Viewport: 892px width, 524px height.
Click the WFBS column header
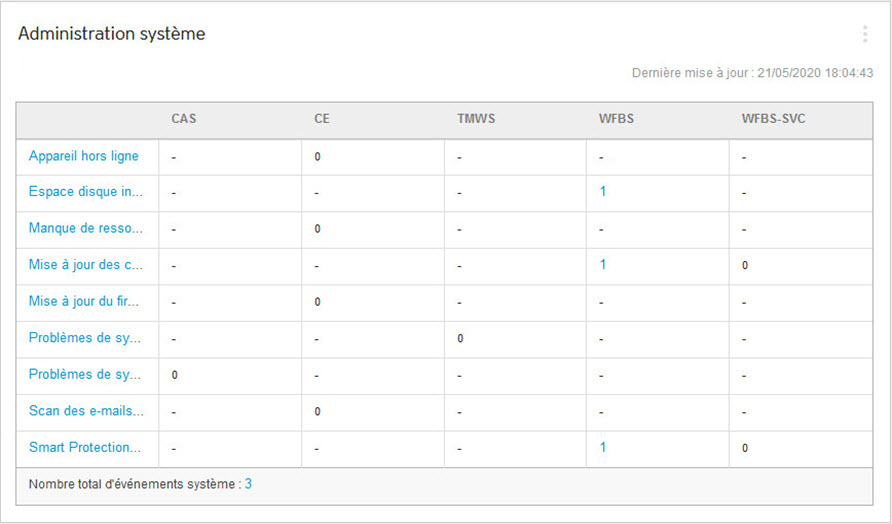point(616,119)
